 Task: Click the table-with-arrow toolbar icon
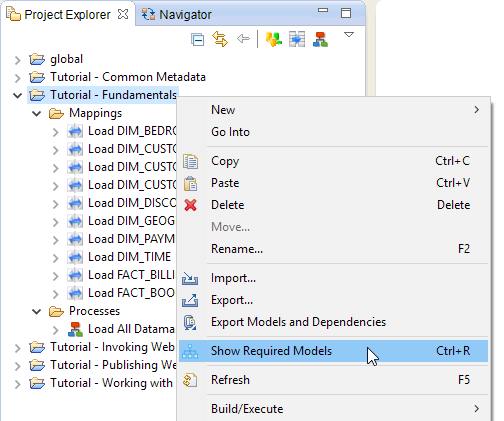[x=297, y=39]
